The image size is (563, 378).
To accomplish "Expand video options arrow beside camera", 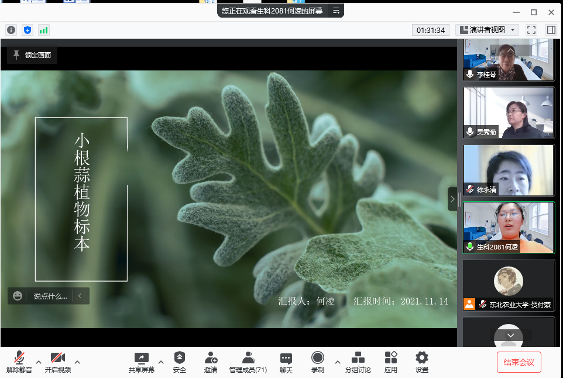I will point(77,362).
